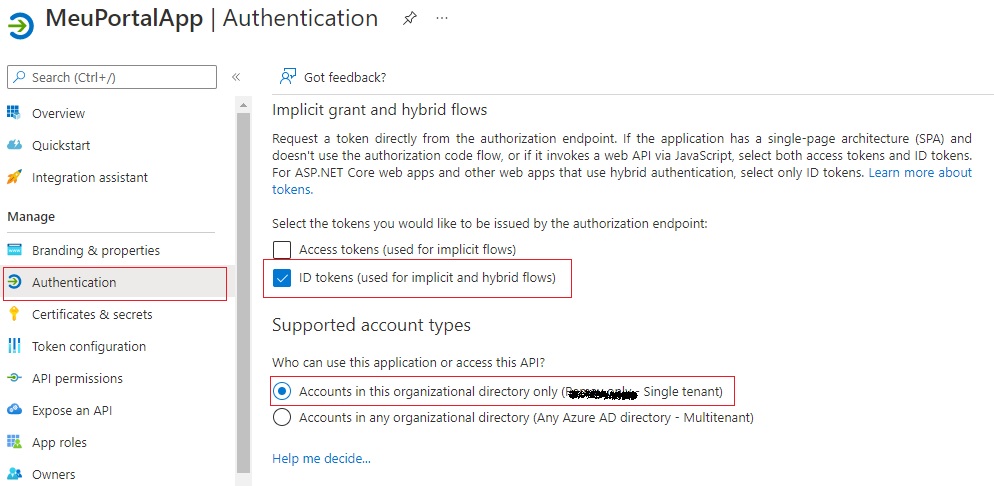Follow the Help me decide link
Screen dimensions: 994x486
pos(321,459)
